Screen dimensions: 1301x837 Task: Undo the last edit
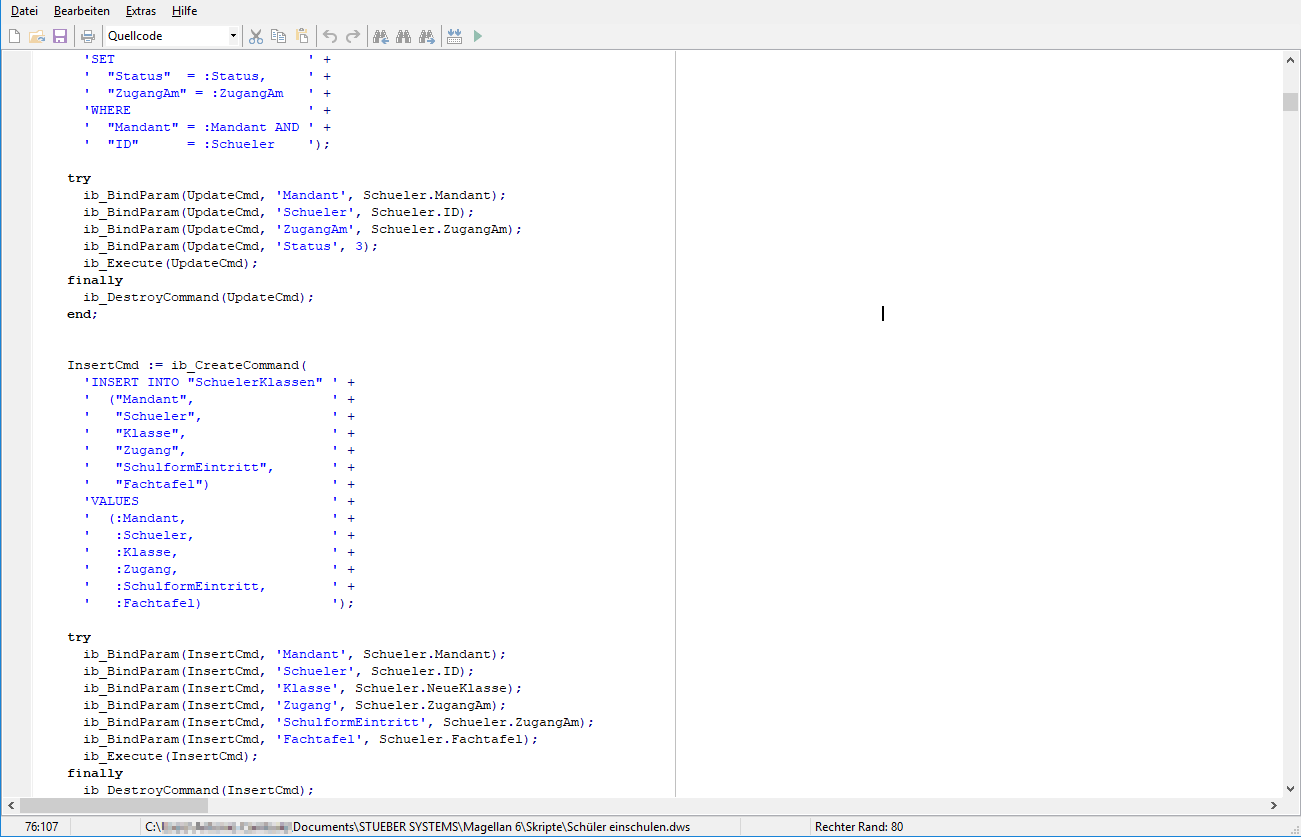329,36
